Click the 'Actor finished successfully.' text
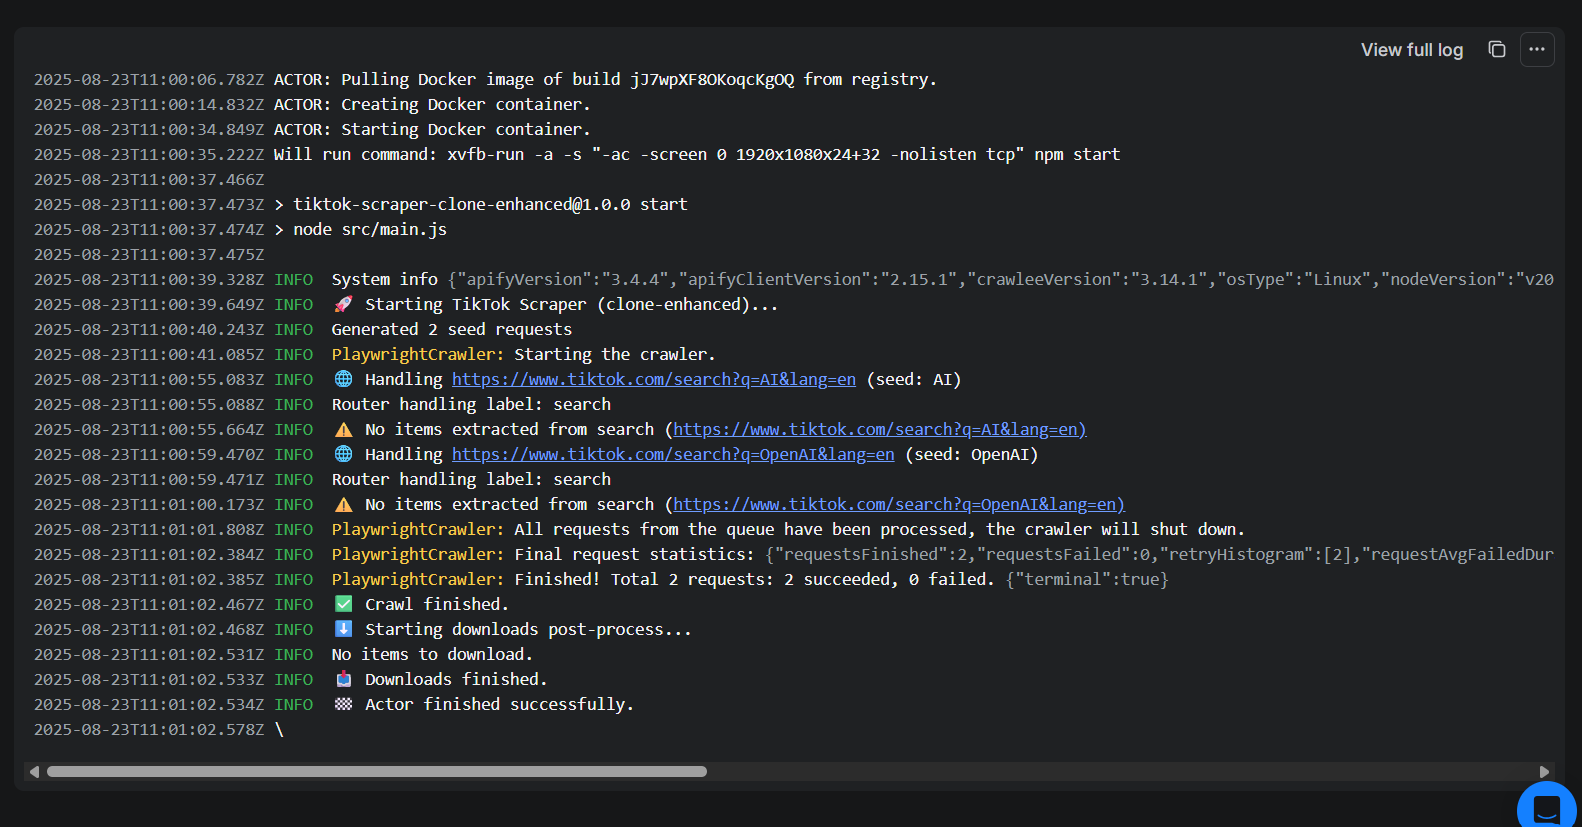 coord(499,705)
